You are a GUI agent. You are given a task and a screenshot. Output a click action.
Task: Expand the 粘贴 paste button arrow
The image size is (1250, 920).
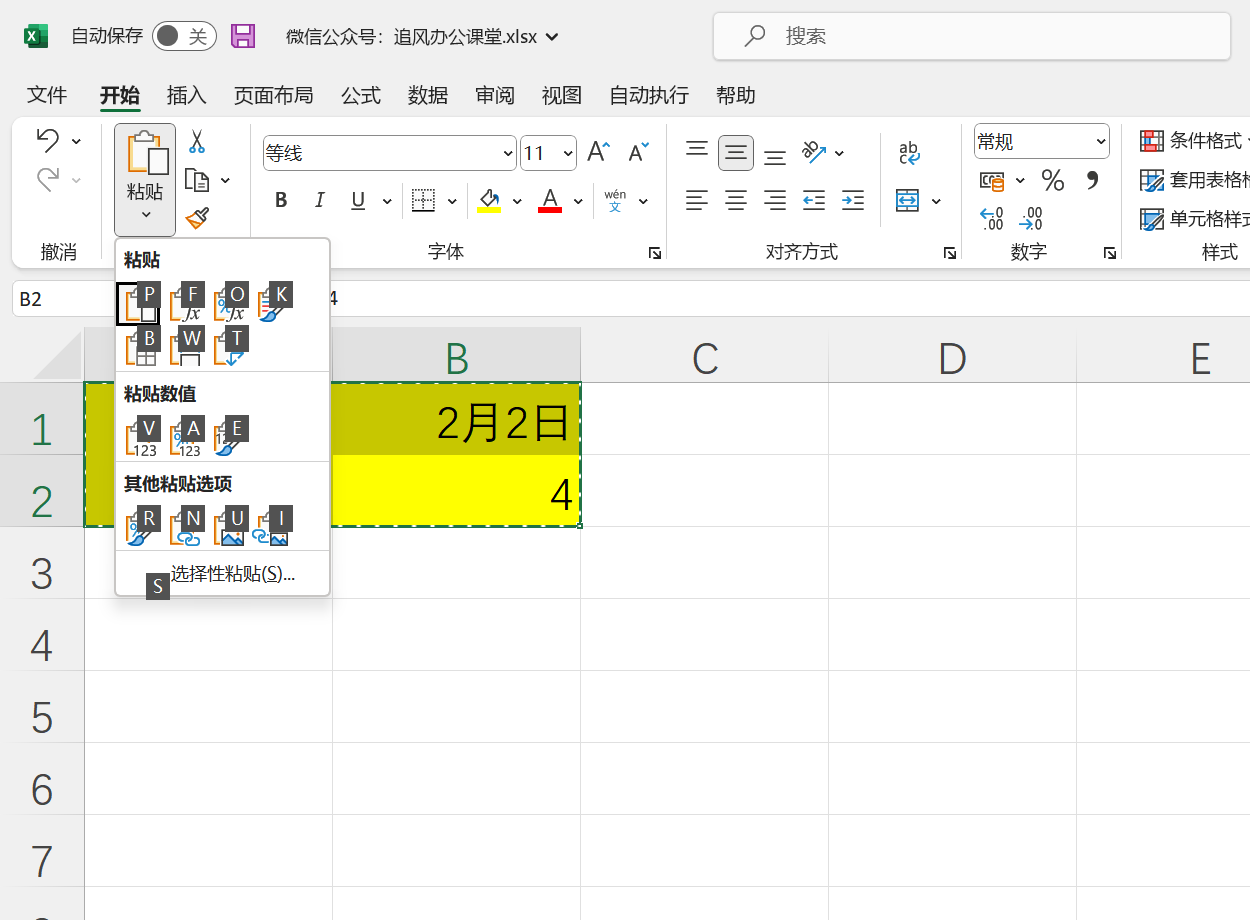click(145, 214)
